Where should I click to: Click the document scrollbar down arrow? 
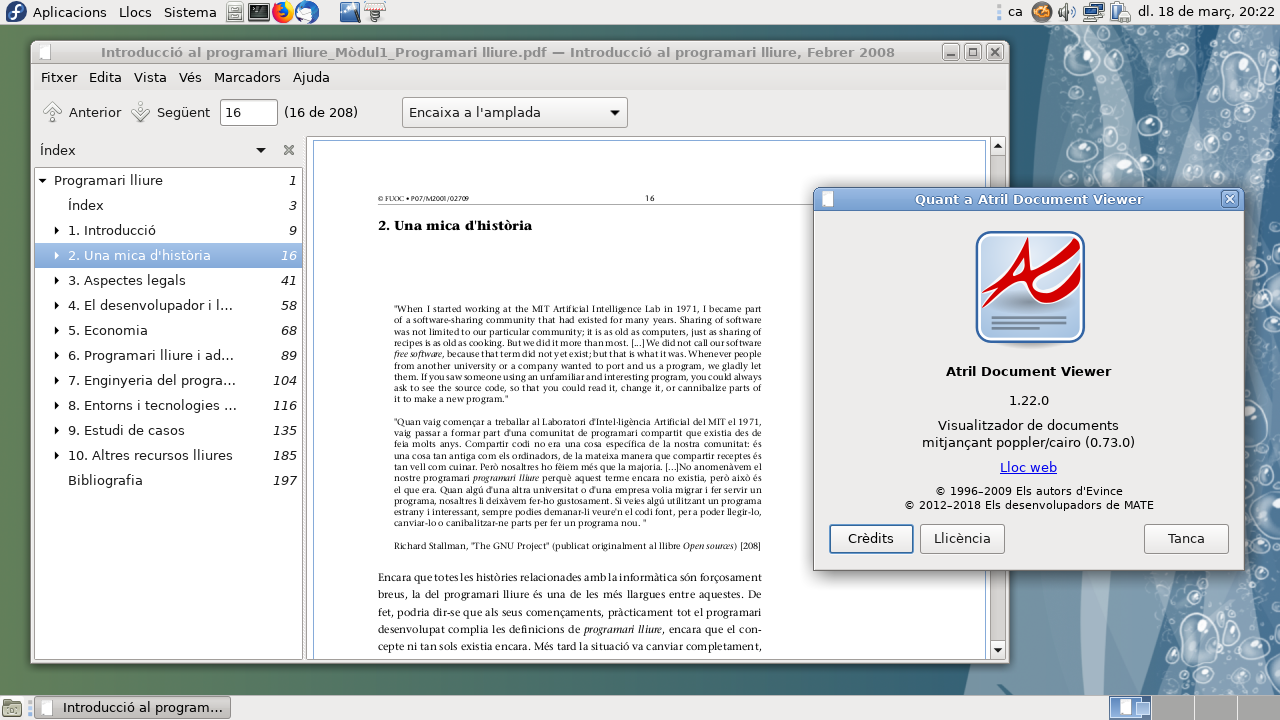(997, 650)
